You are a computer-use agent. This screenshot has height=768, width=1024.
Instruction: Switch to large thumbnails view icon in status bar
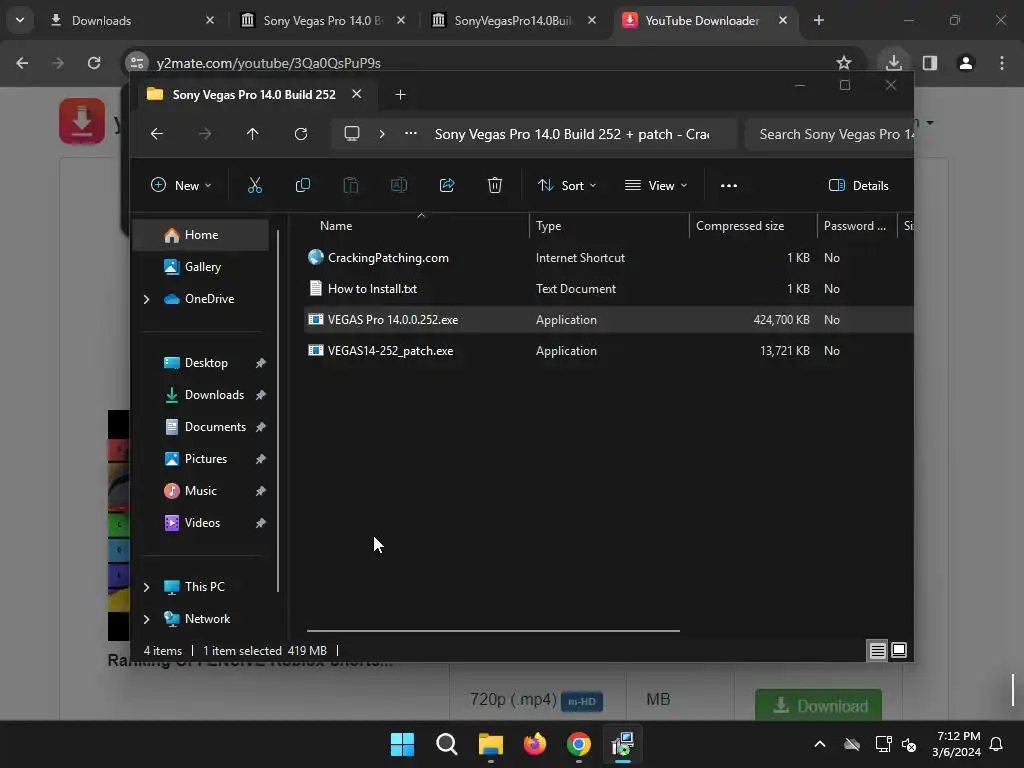point(899,650)
